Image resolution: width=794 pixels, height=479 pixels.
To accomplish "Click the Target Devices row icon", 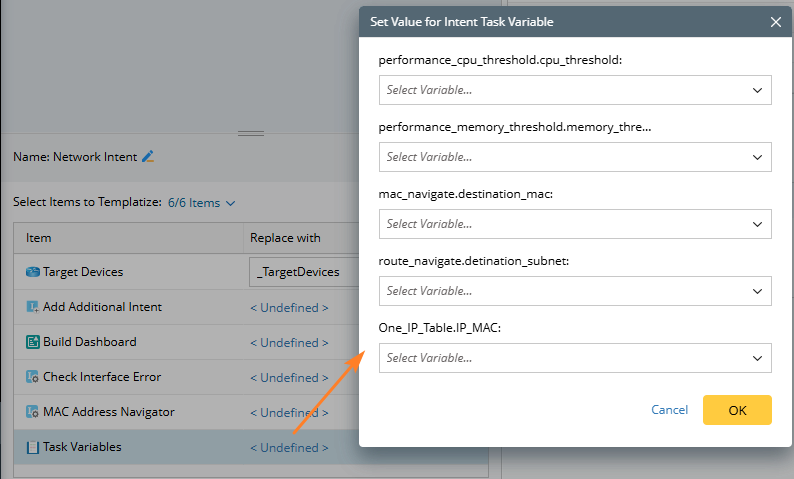I will tap(32, 272).
